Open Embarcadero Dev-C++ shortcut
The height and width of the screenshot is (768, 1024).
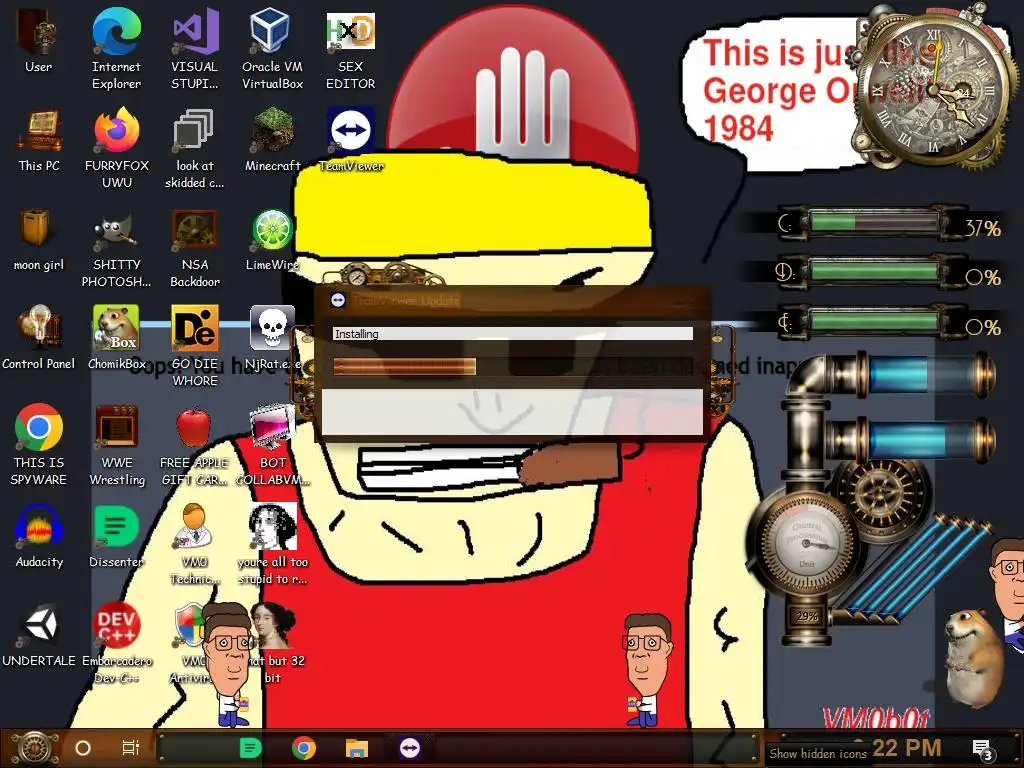(x=117, y=643)
